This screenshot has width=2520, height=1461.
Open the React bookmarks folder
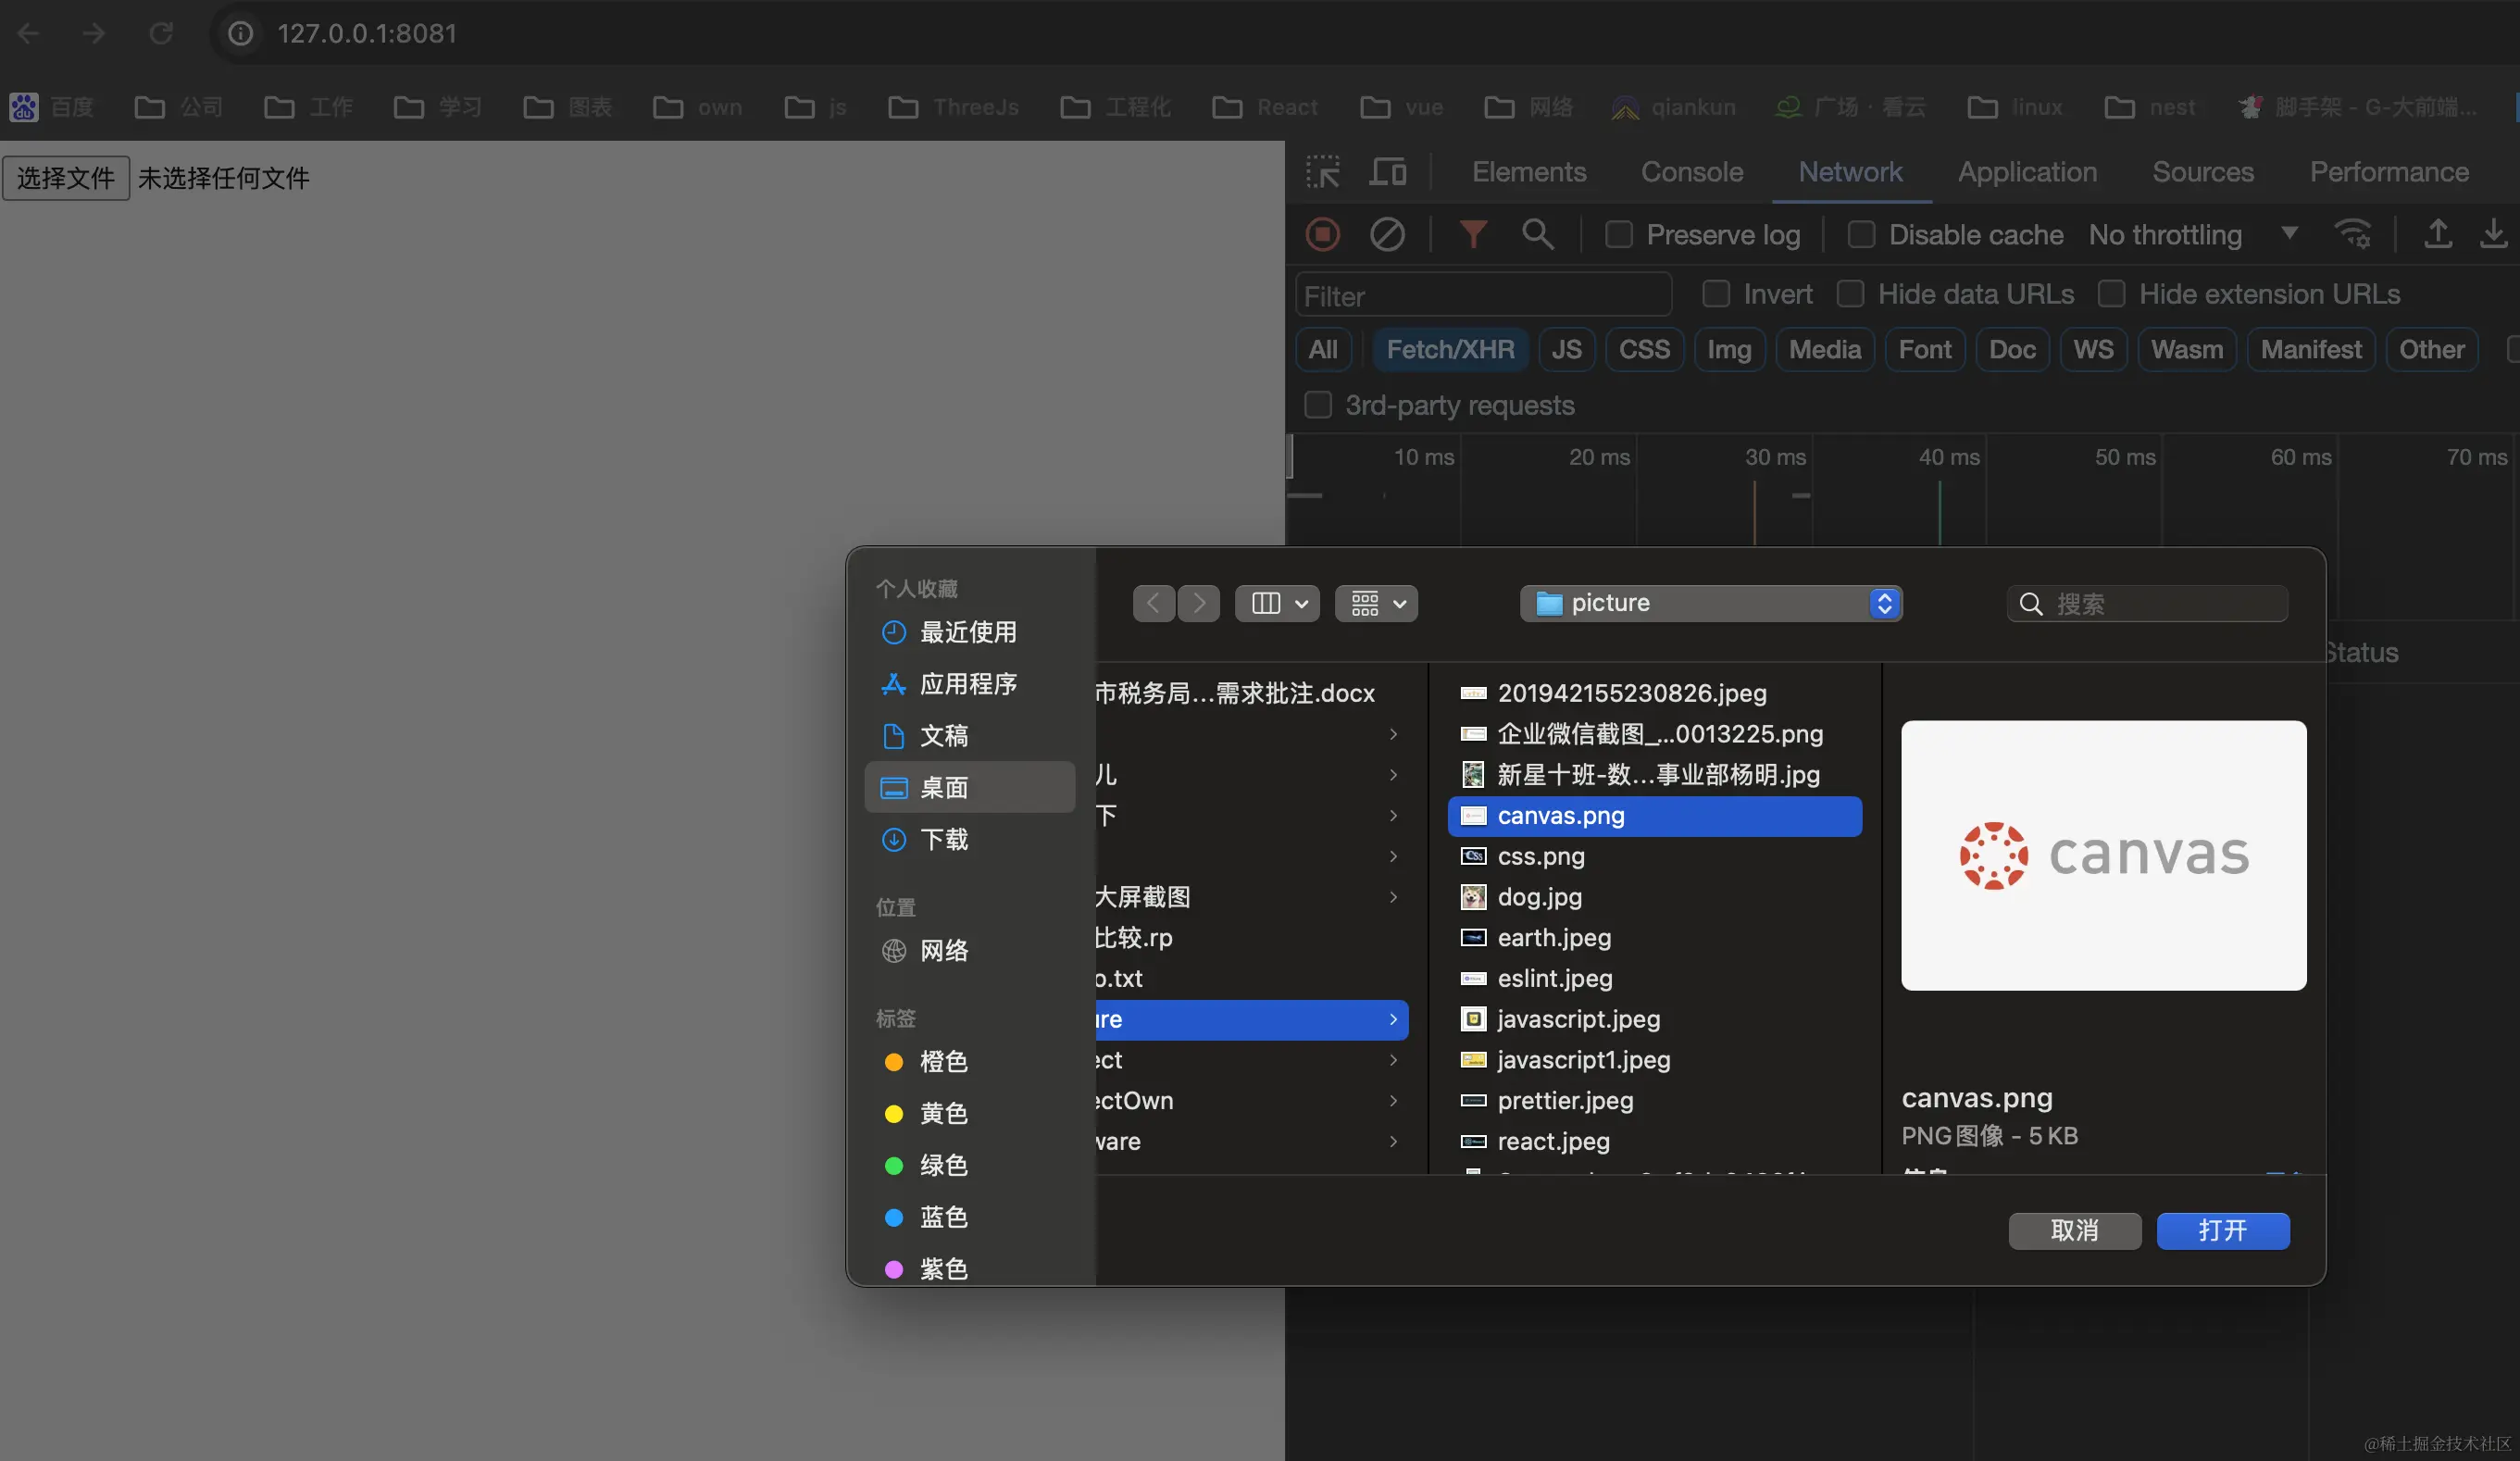pyautogui.click(x=1264, y=107)
